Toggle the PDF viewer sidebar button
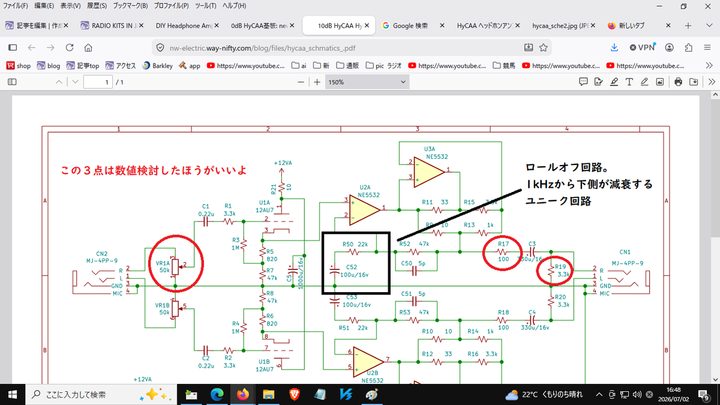The image size is (720, 405). click(x=12, y=82)
